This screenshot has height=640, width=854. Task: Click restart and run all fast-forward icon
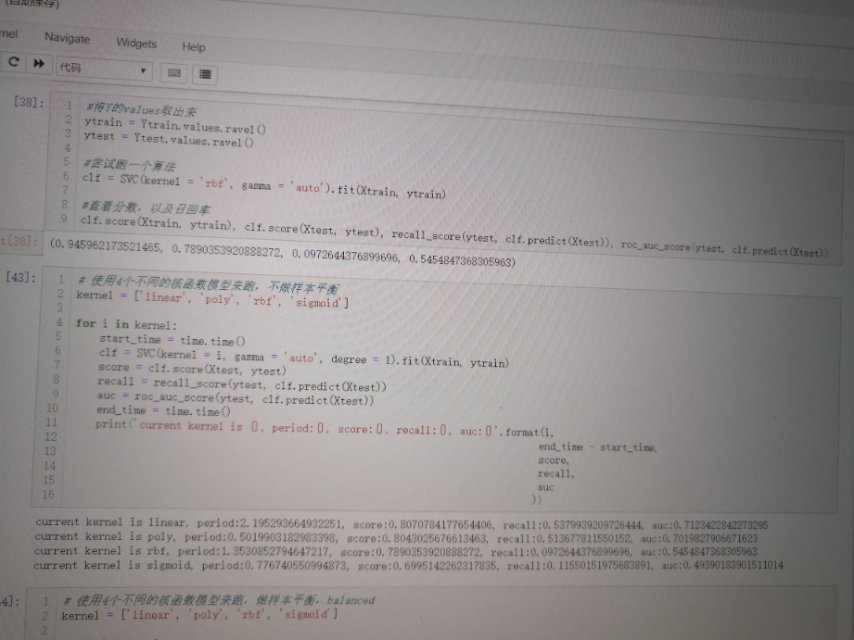(x=39, y=63)
